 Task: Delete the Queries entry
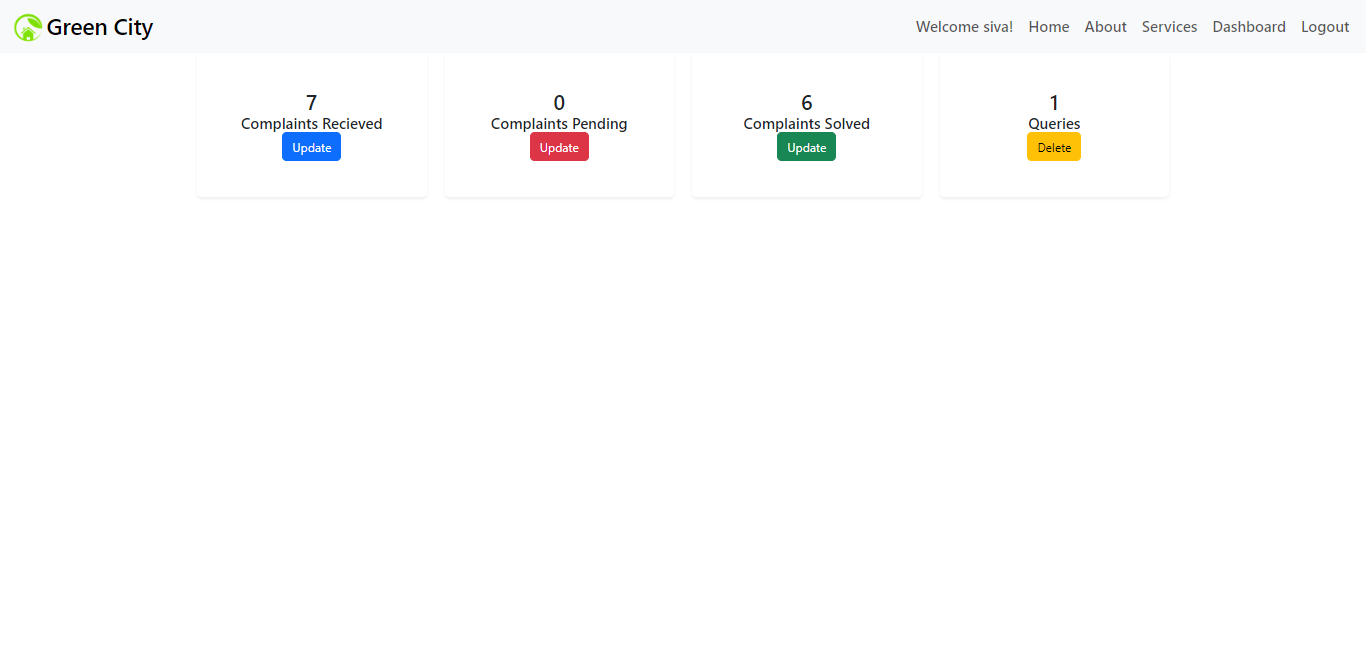point(1053,146)
